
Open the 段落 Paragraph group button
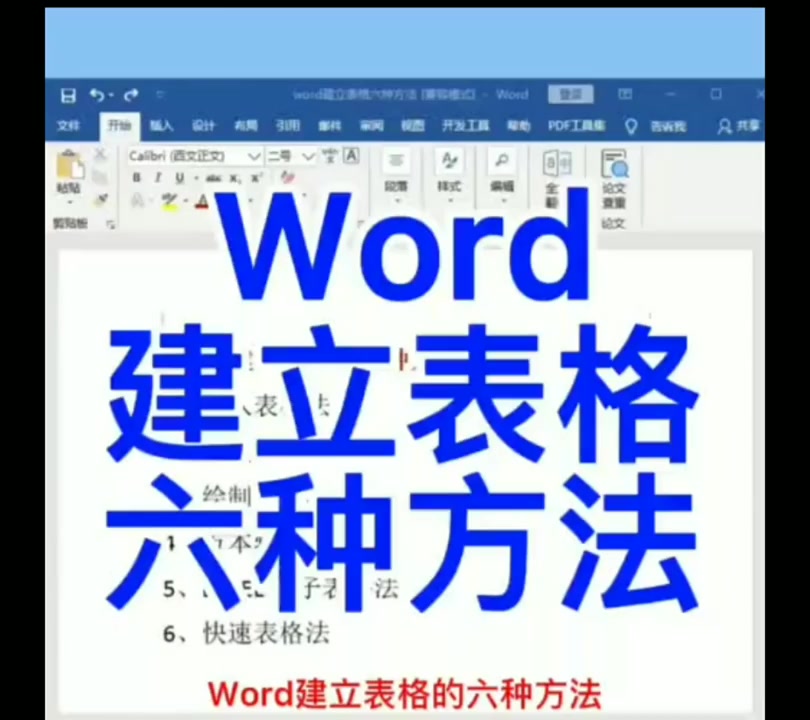pyautogui.click(x=396, y=175)
